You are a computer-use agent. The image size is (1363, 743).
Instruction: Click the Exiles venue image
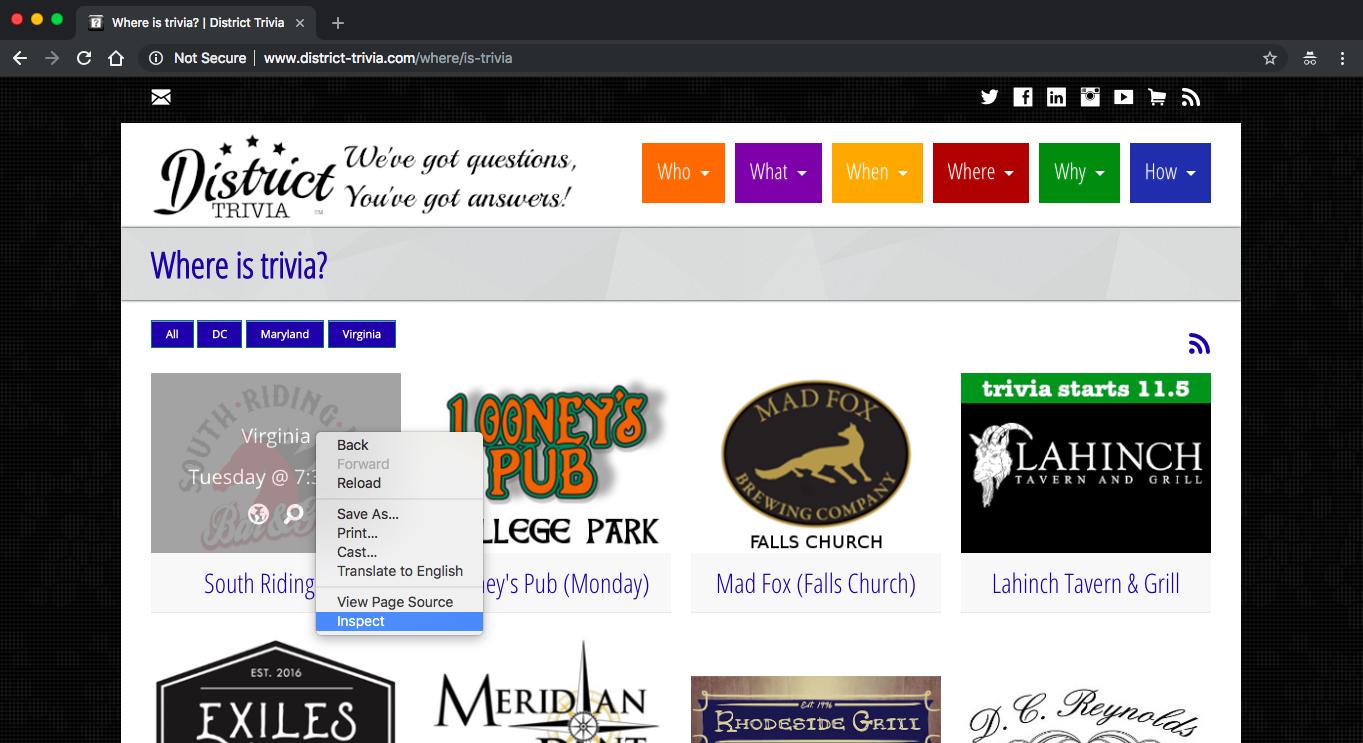276,692
